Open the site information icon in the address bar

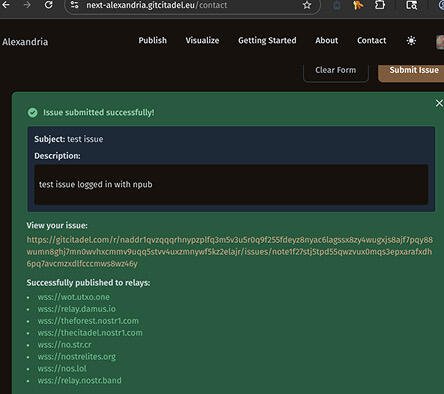(x=75, y=5)
